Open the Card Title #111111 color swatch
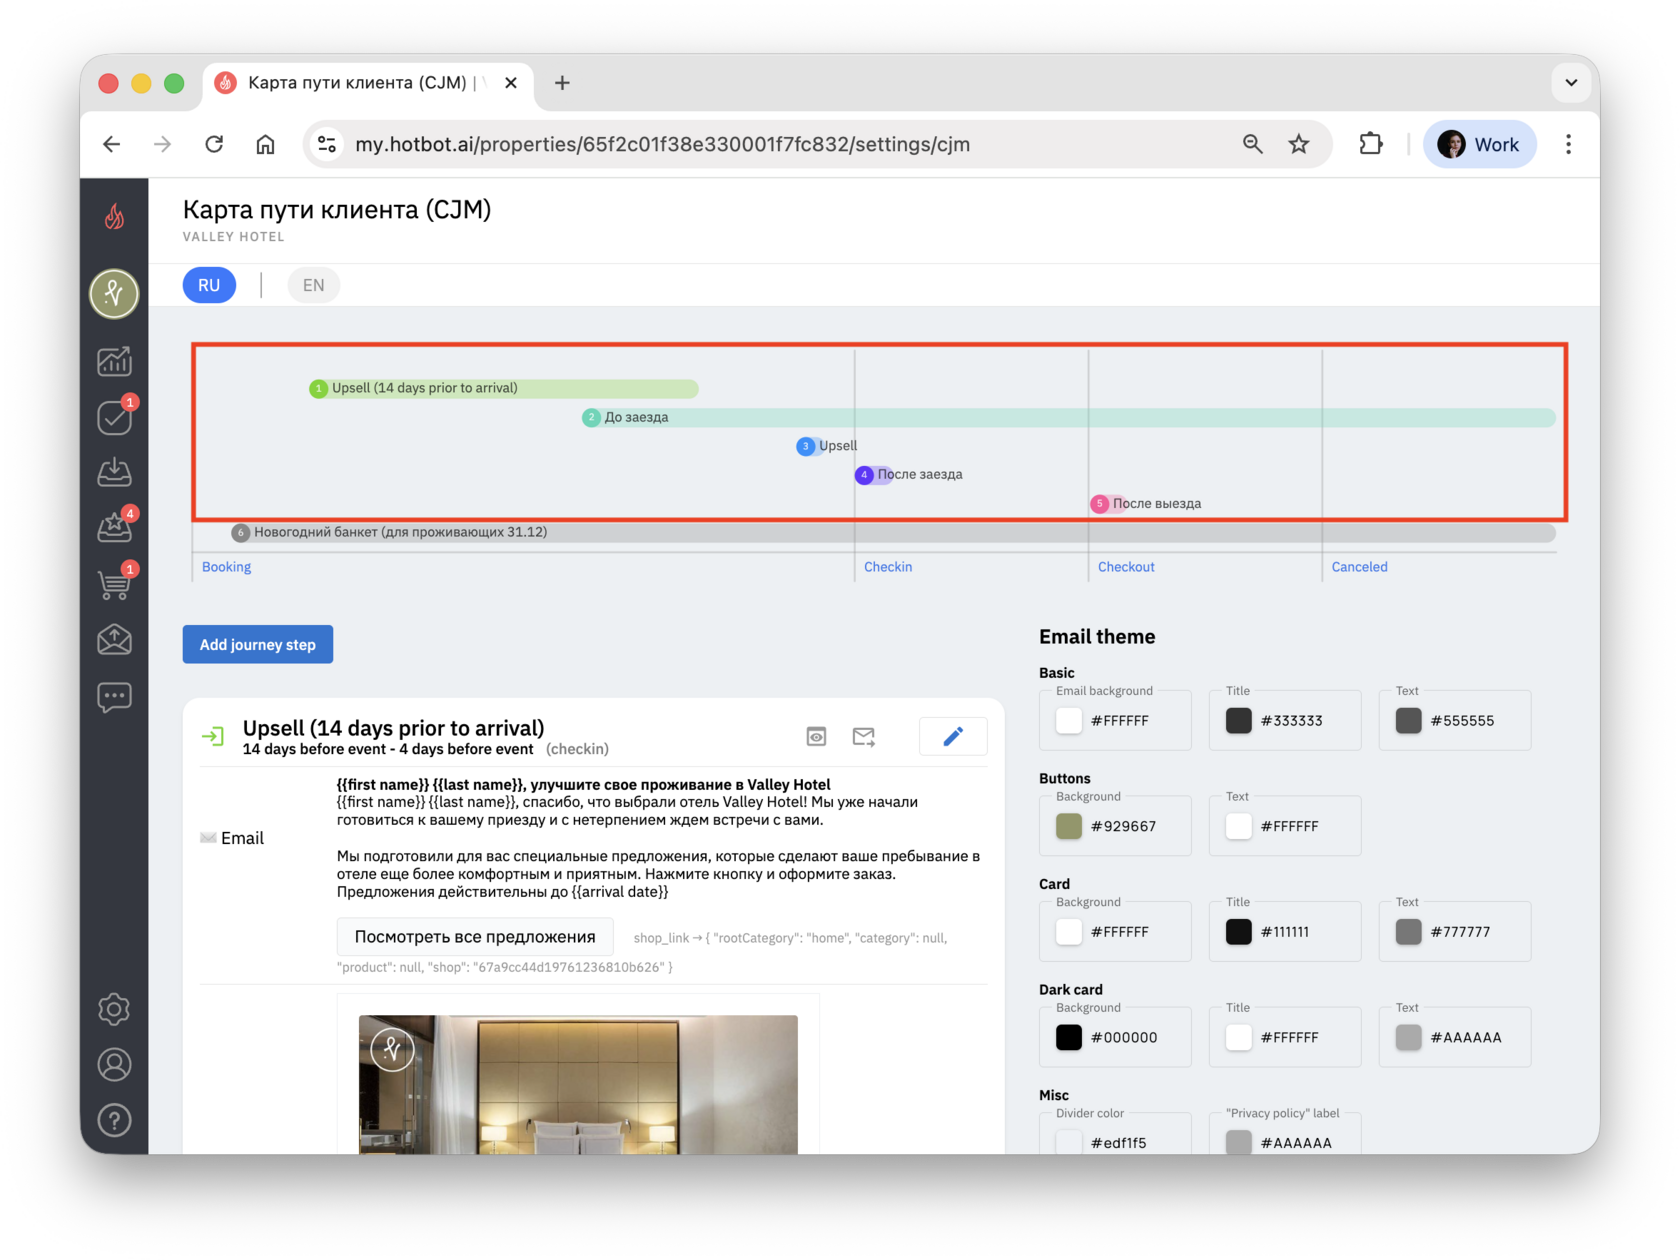1680x1260 pixels. (1239, 932)
